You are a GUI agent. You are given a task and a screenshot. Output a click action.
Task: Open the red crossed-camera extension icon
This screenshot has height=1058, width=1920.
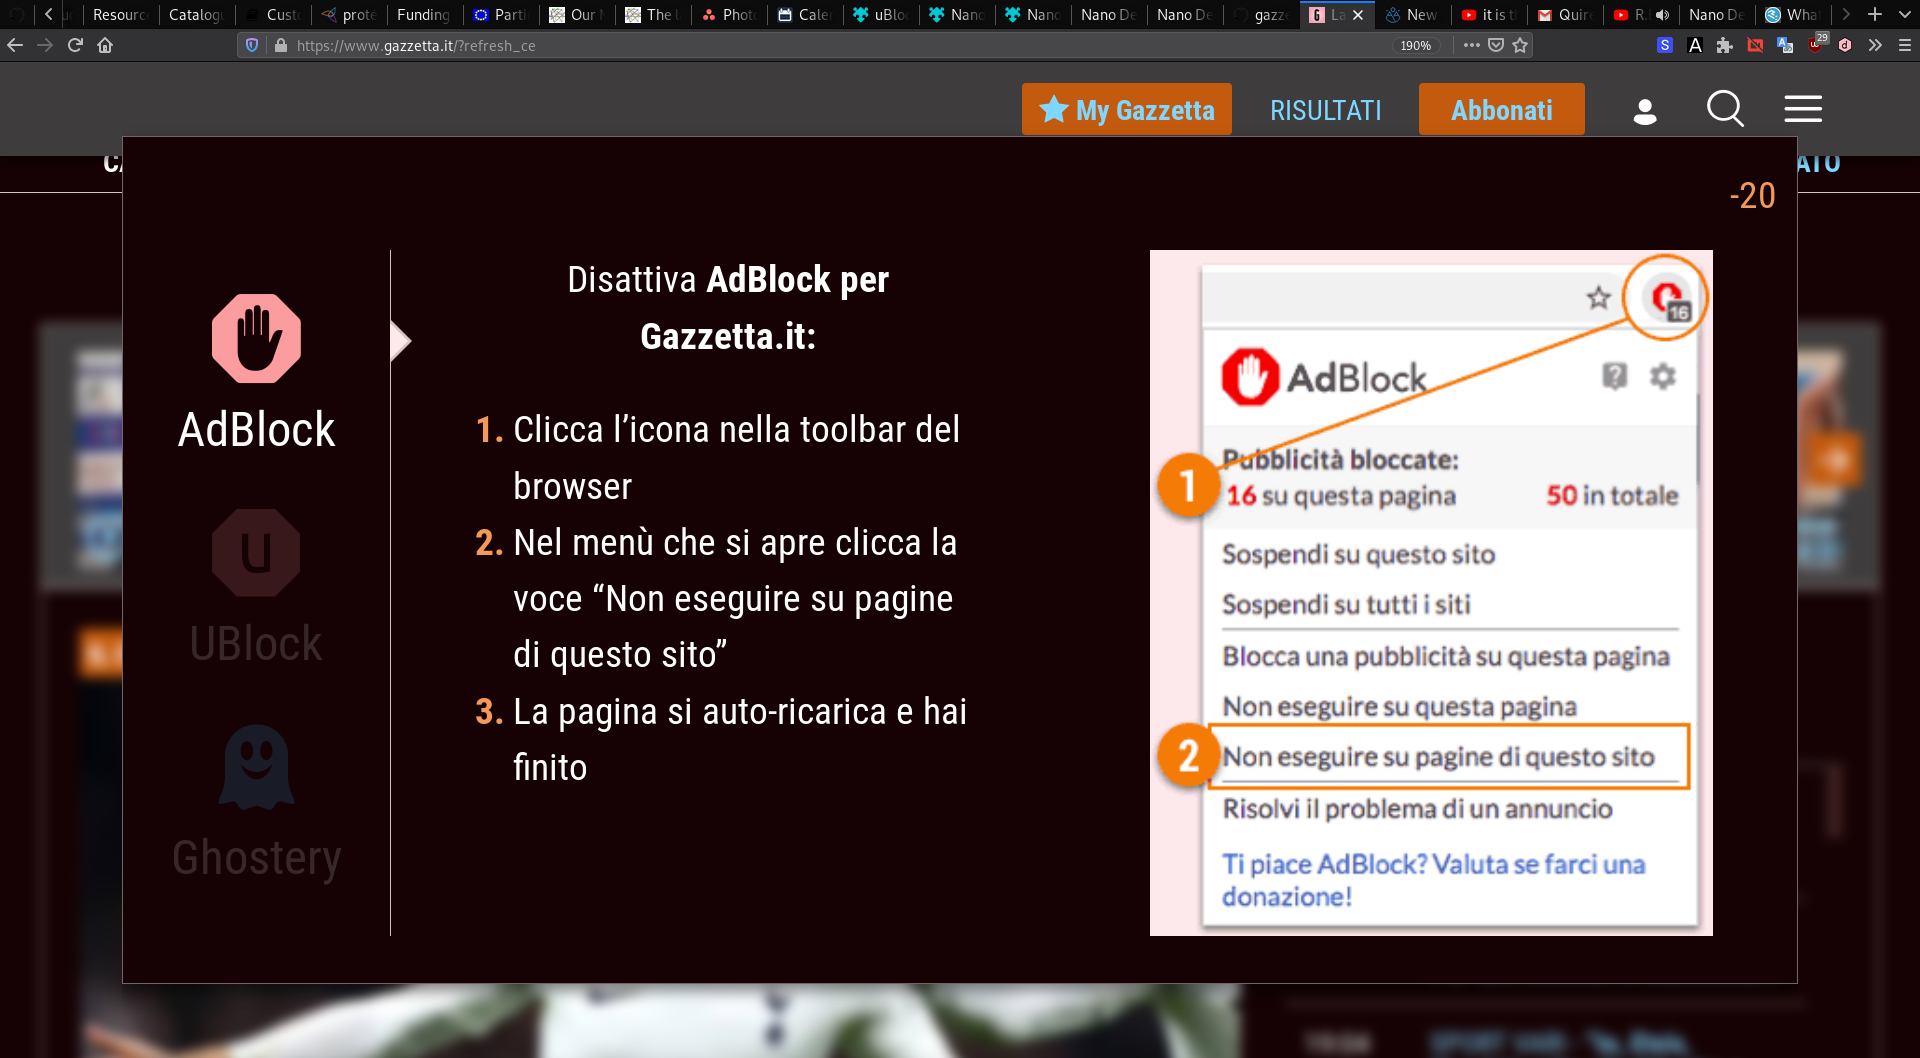click(1755, 45)
